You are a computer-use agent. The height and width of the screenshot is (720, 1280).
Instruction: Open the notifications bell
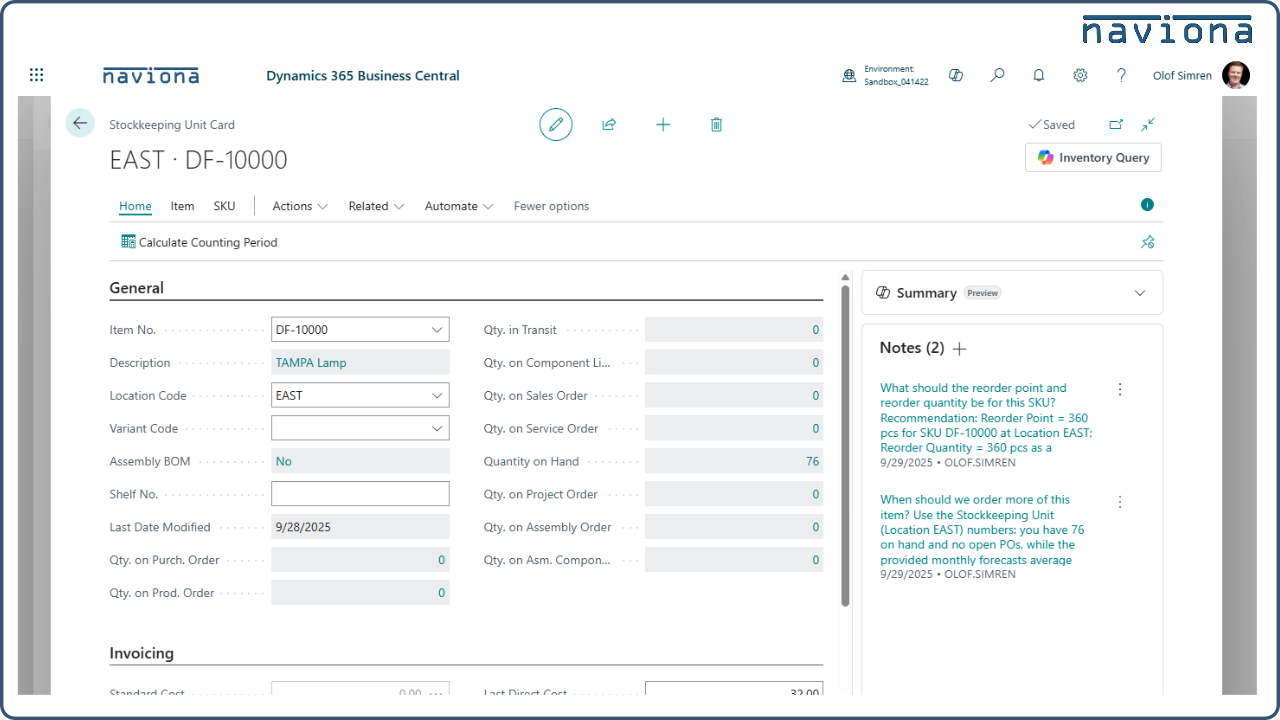click(1039, 75)
